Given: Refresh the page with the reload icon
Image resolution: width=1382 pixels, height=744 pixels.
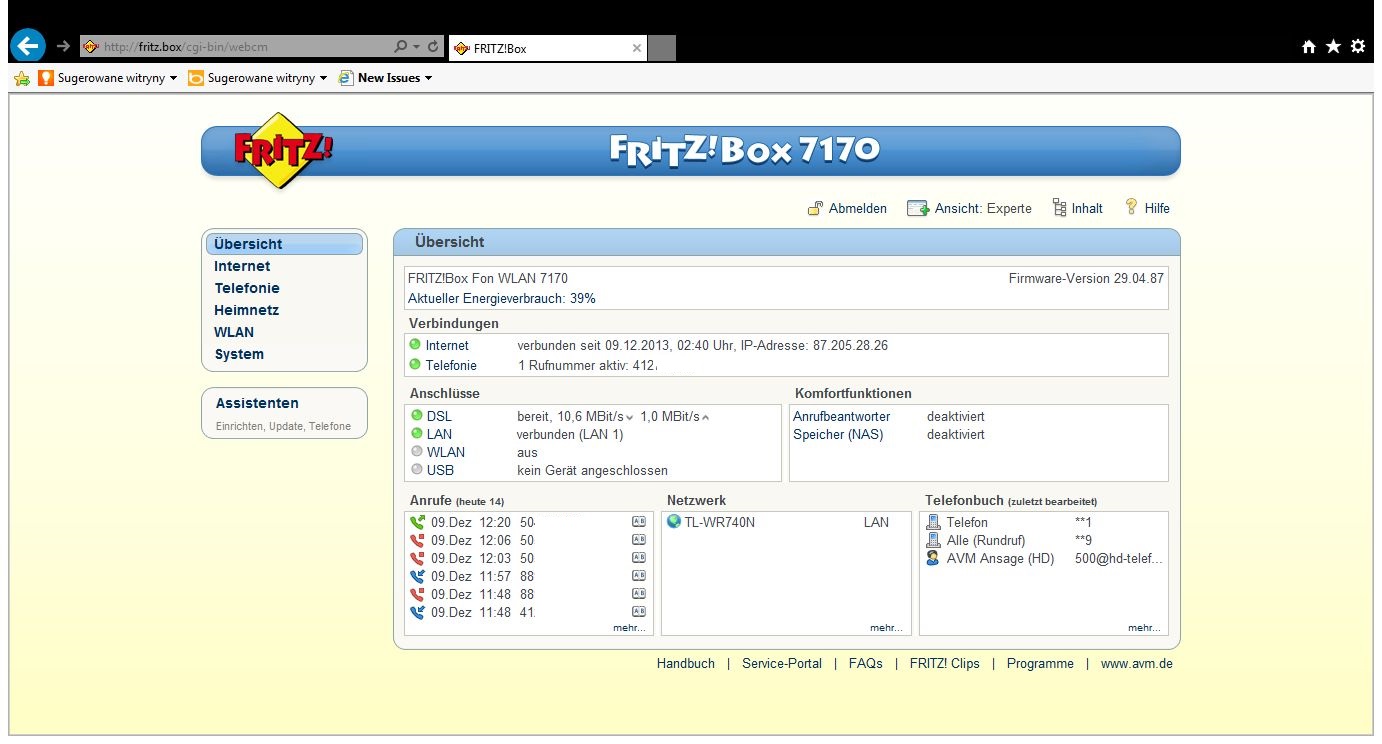Looking at the screenshot, I should (x=433, y=46).
